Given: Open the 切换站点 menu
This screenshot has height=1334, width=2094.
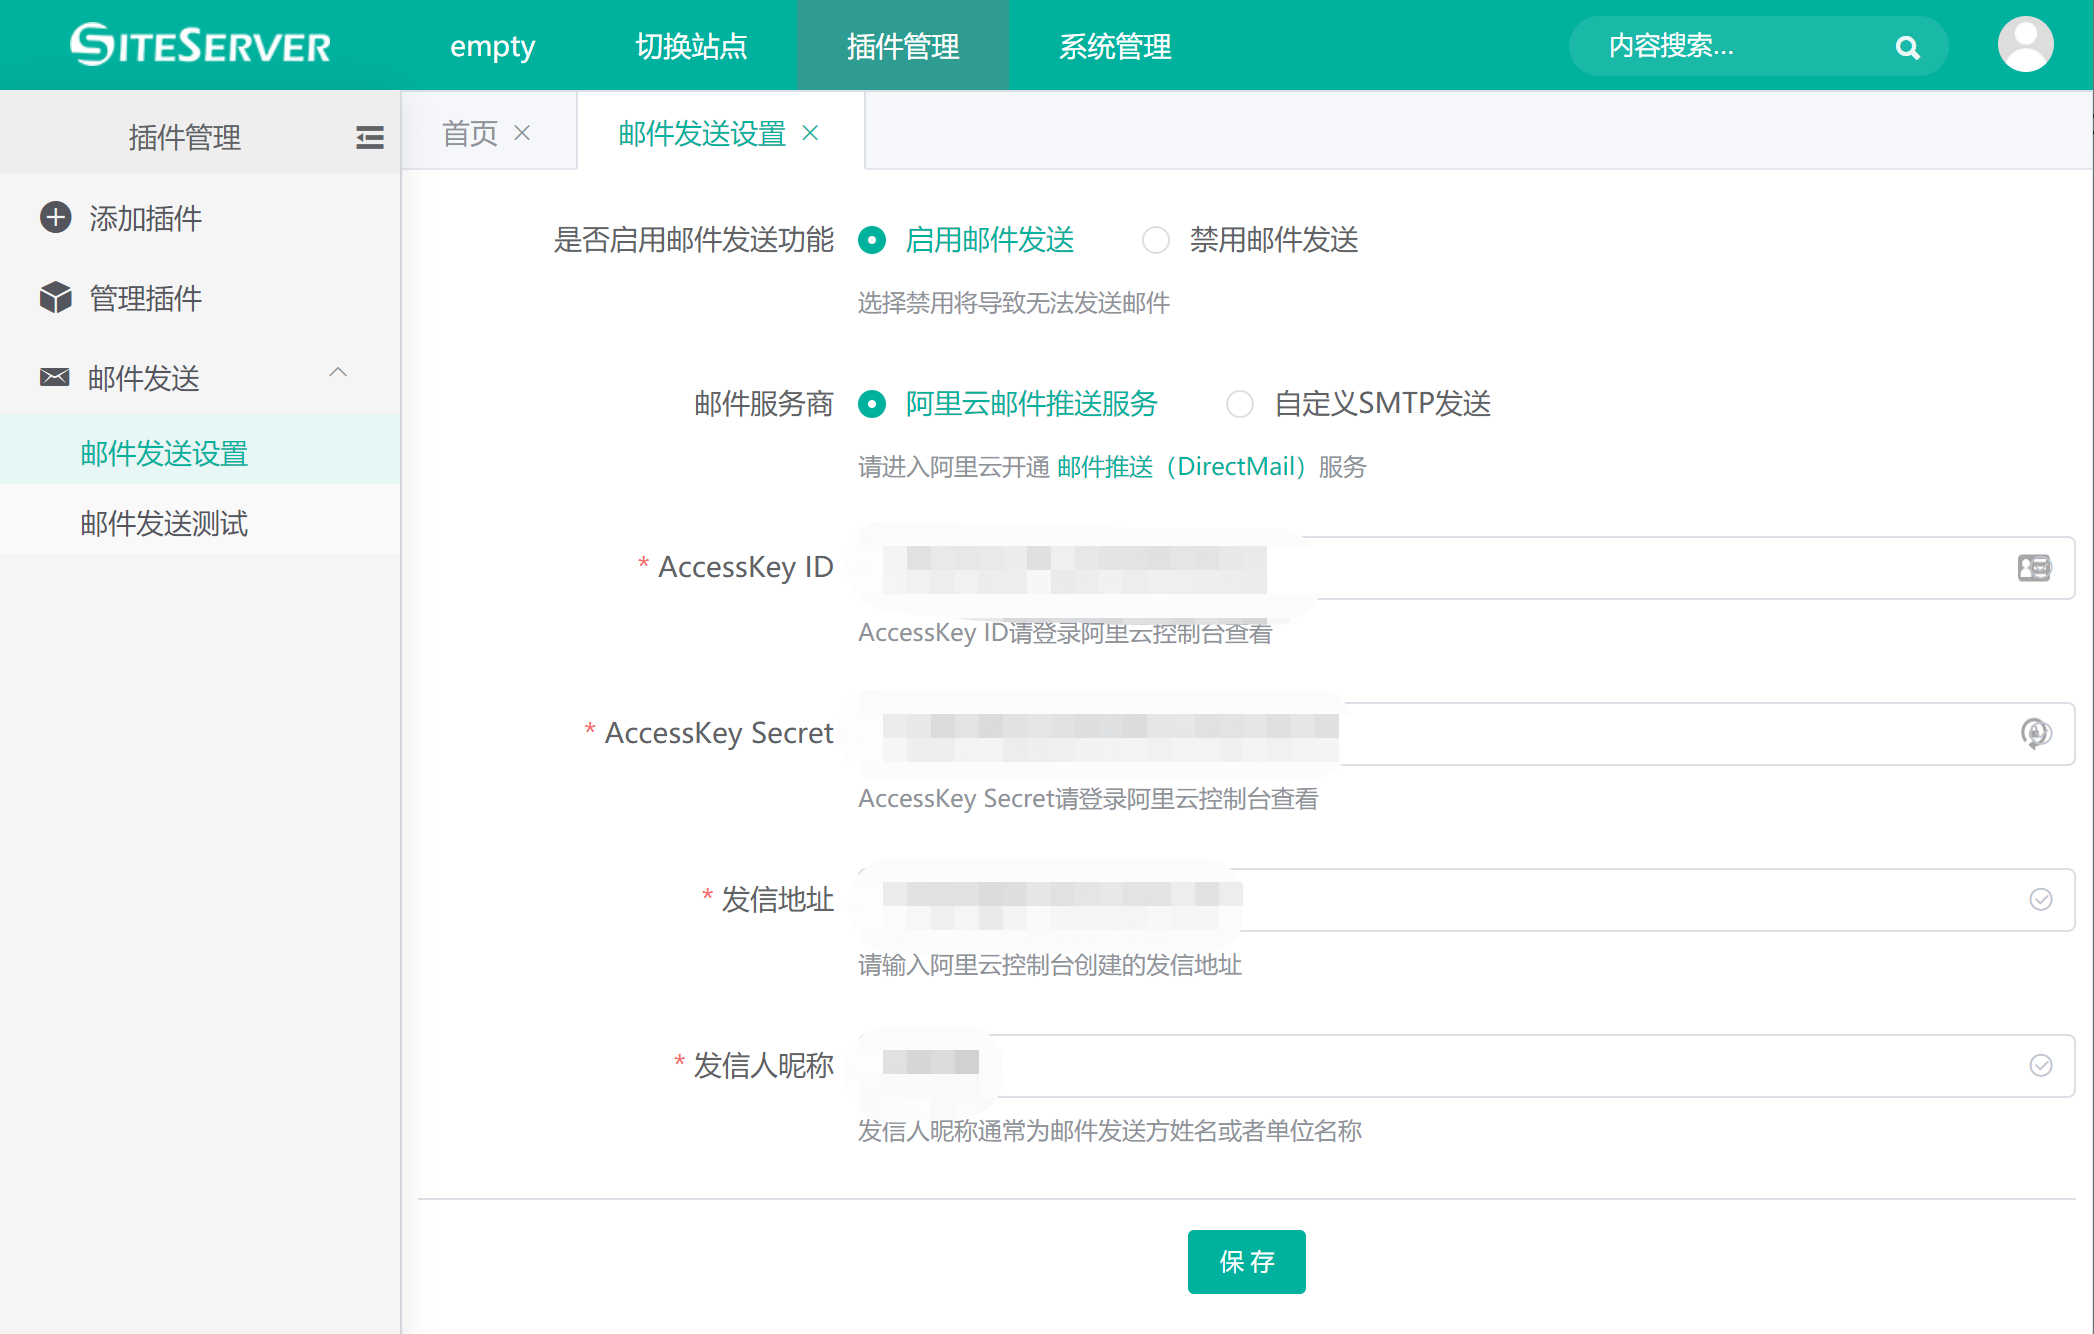Looking at the screenshot, I should tap(691, 46).
